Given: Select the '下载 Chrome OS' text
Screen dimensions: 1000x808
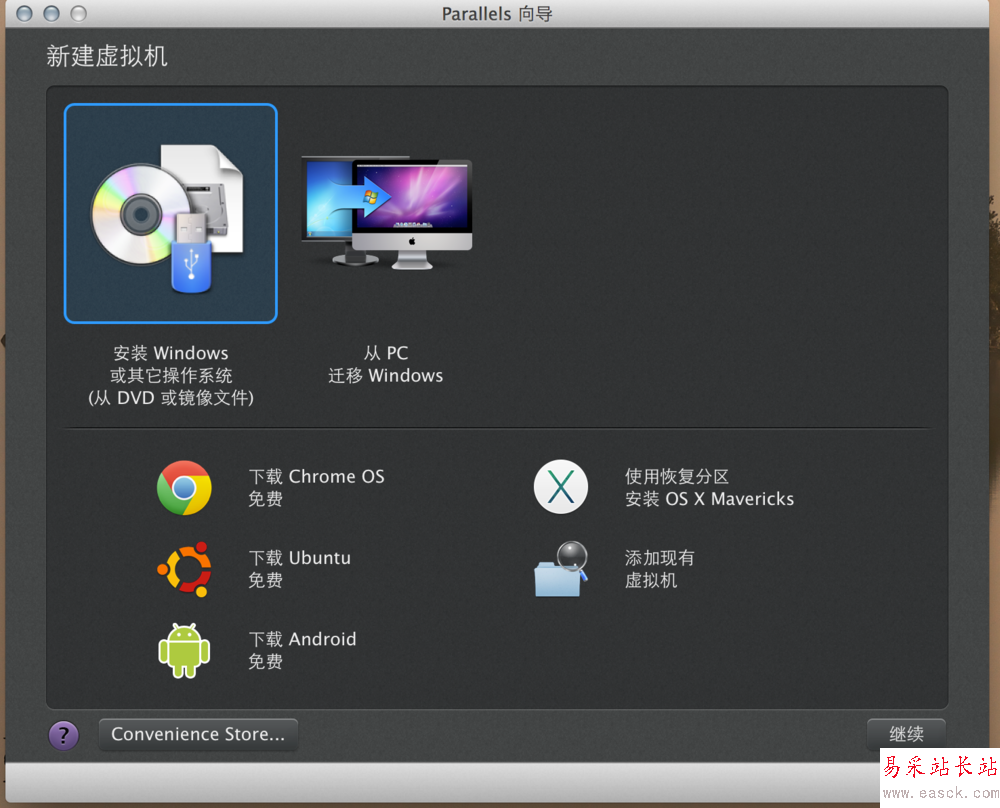Looking at the screenshot, I should click(317, 476).
